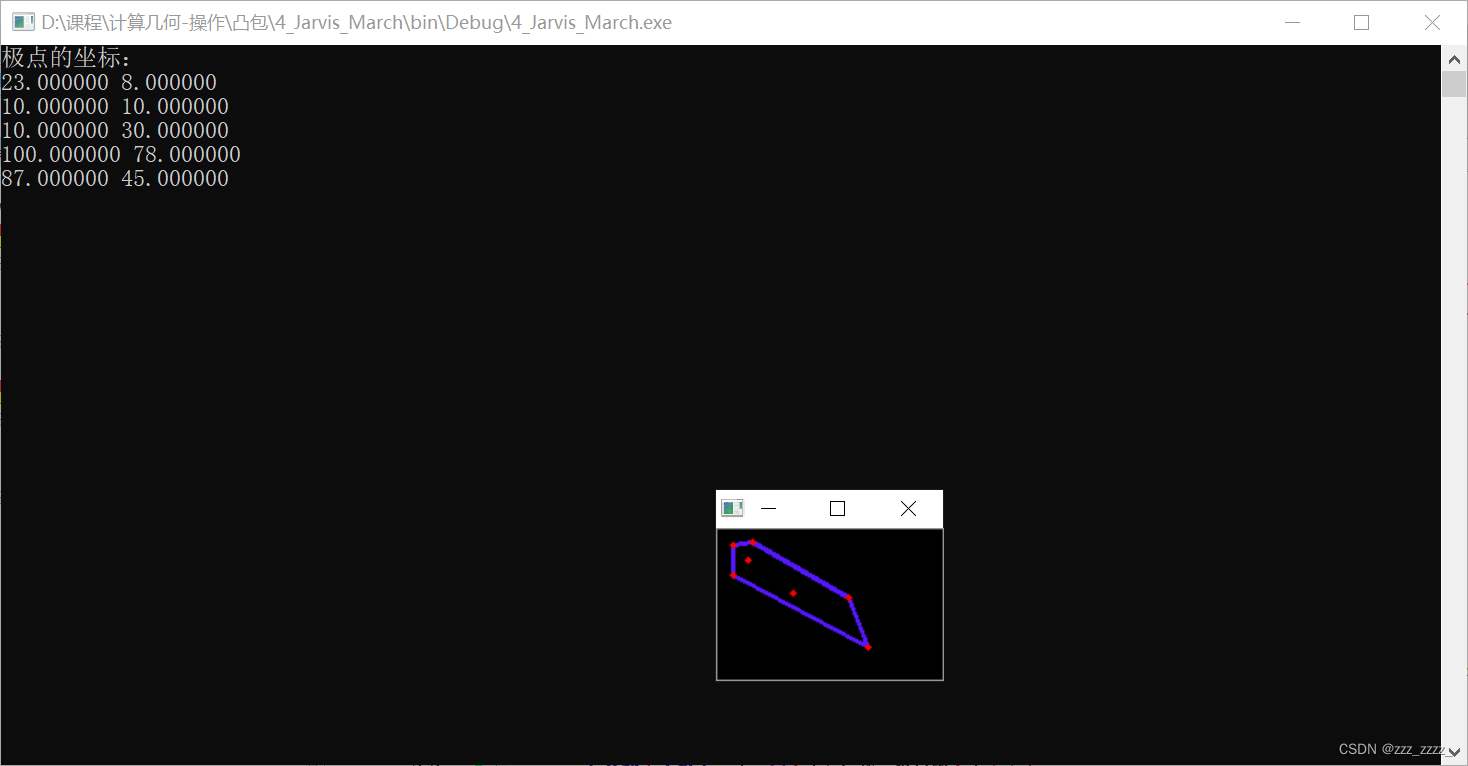Click the output line 10.000000 10.000000
This screenshot has width=1468, height=766.
(115, 106)
